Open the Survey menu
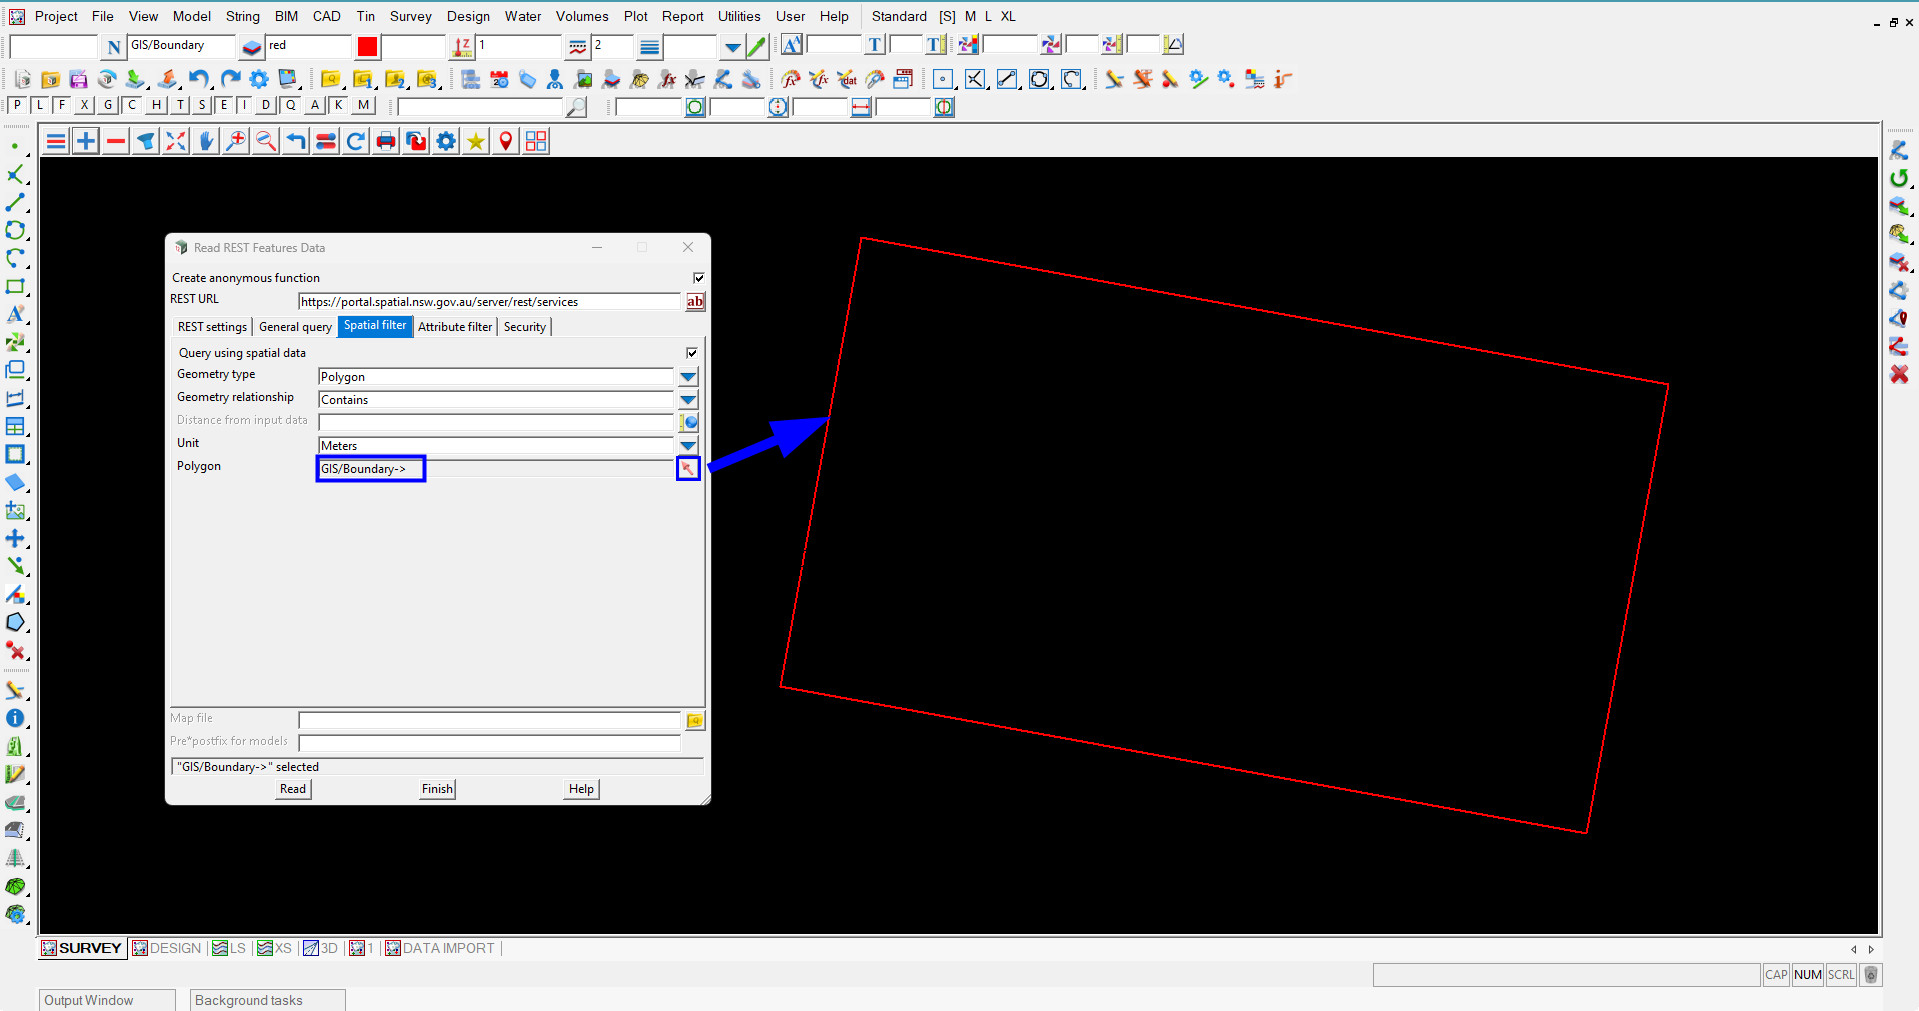 (410, 16)
